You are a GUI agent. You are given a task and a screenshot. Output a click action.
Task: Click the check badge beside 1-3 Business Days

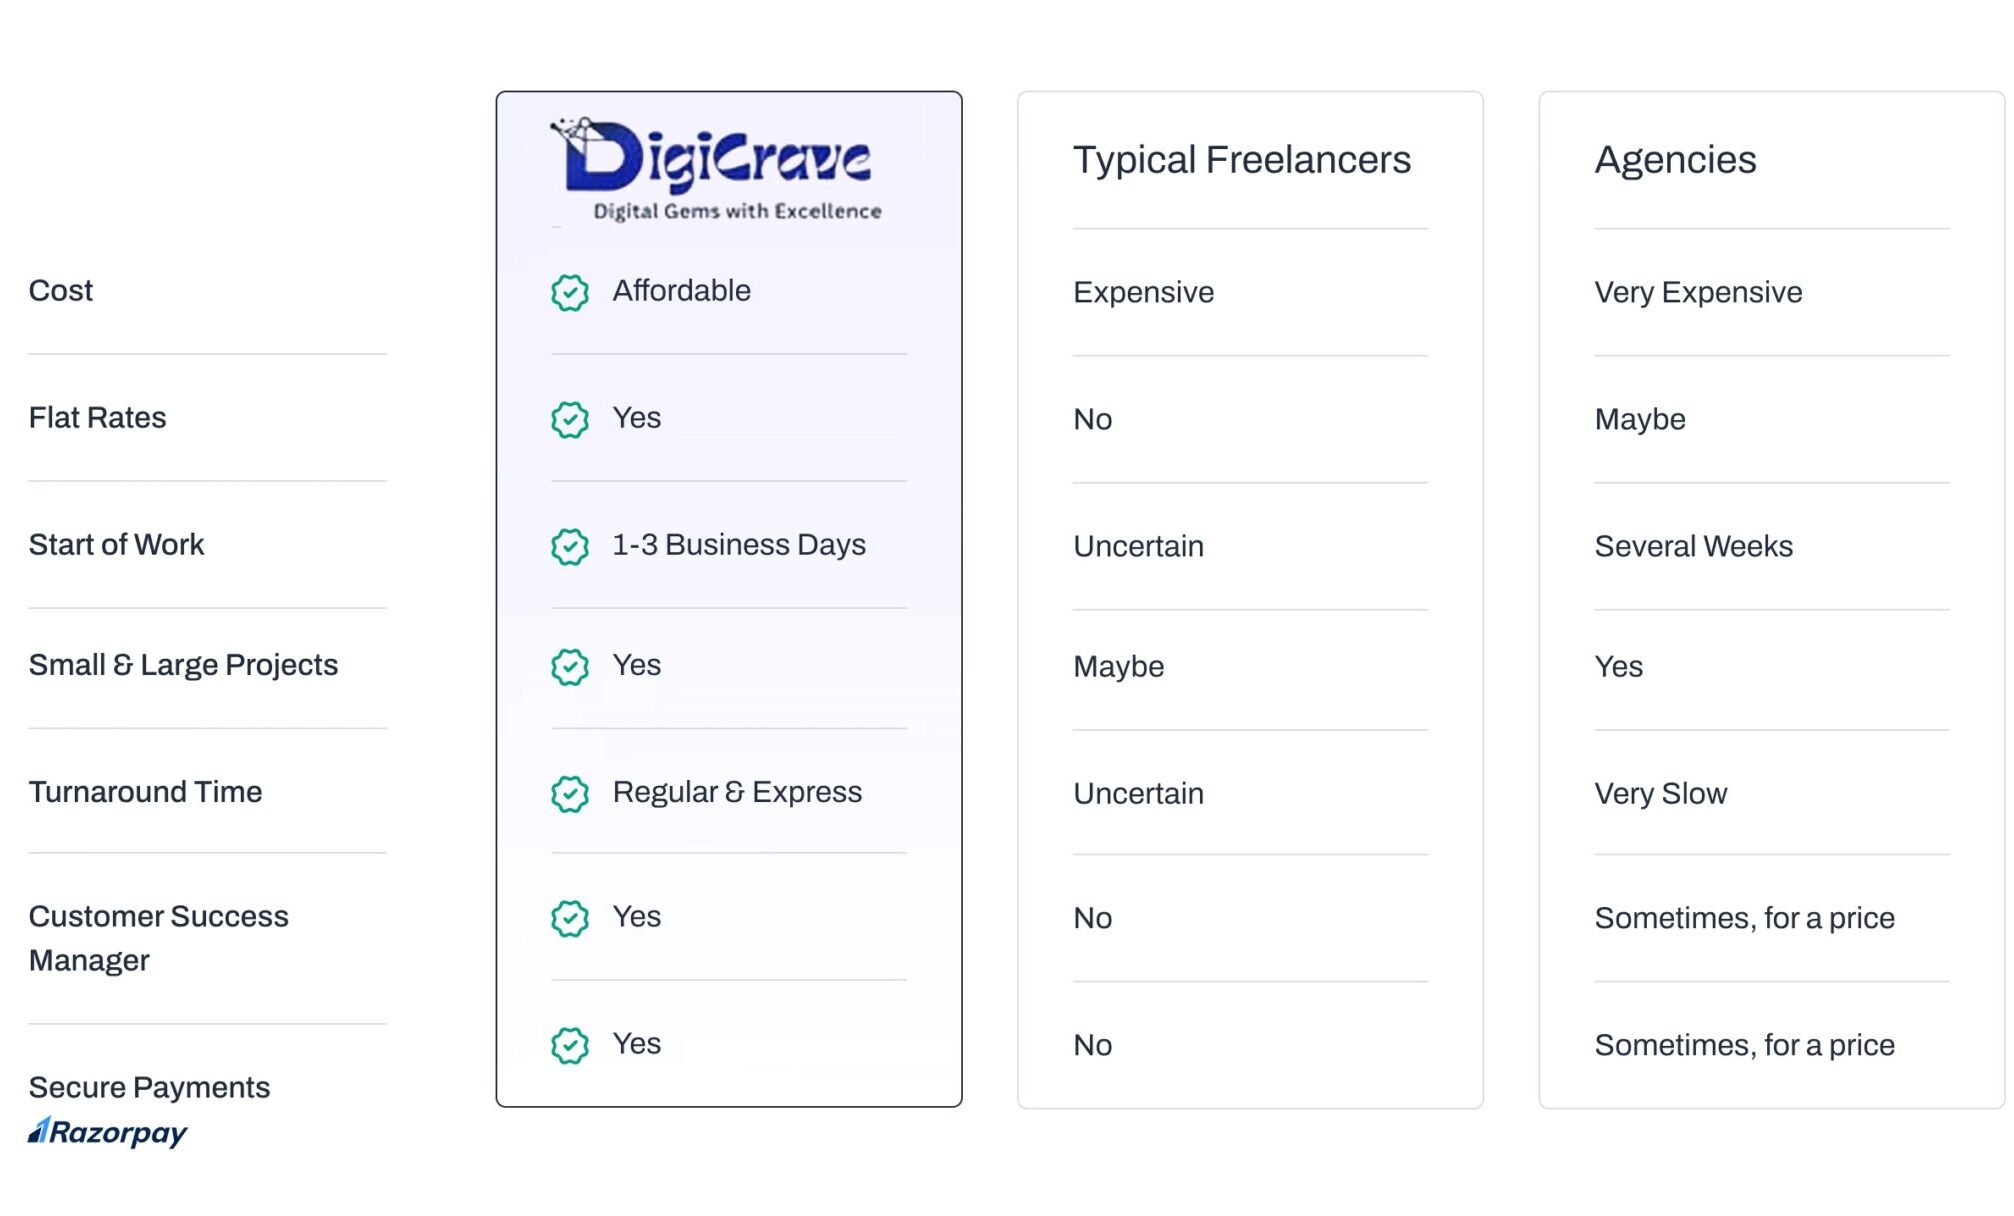coord(570,546)
